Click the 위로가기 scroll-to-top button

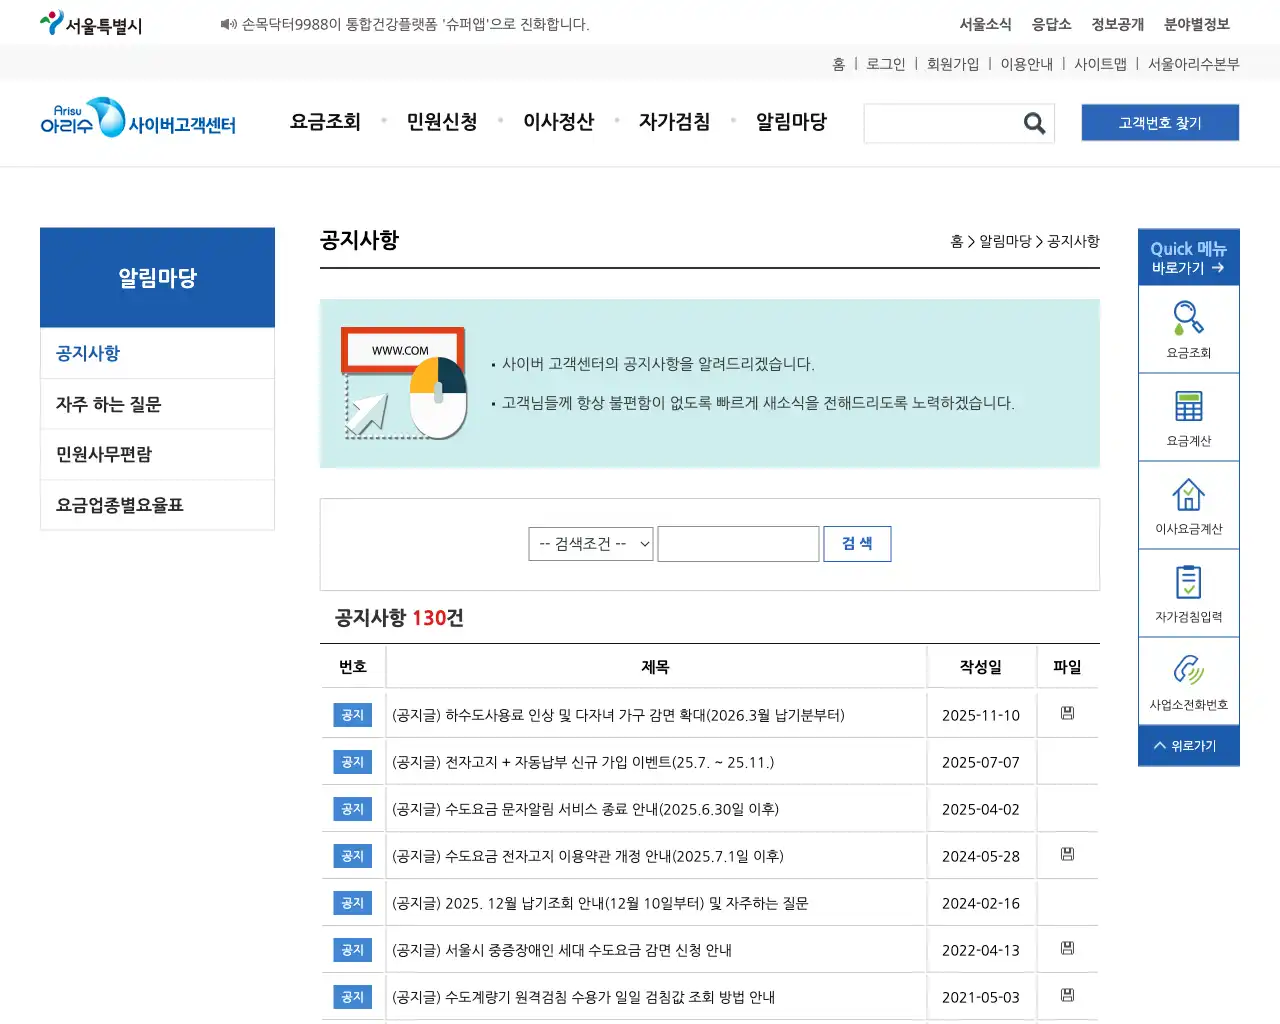coord(1188,745)
